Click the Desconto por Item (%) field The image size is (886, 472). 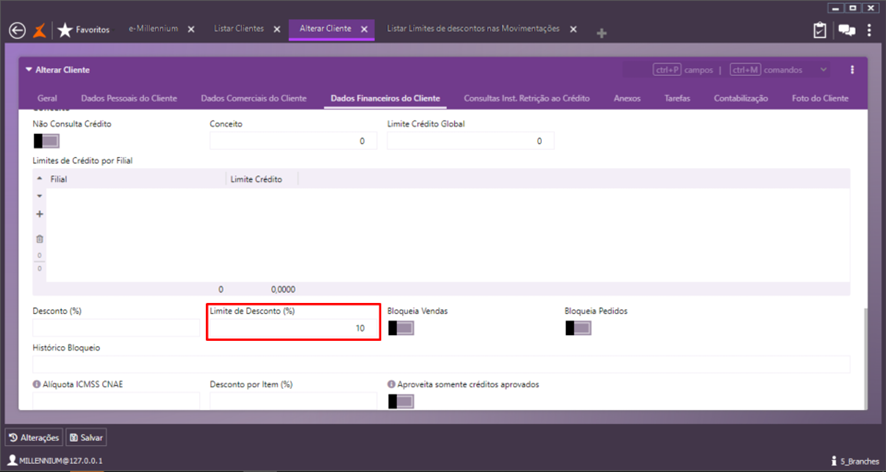point(293,401)
